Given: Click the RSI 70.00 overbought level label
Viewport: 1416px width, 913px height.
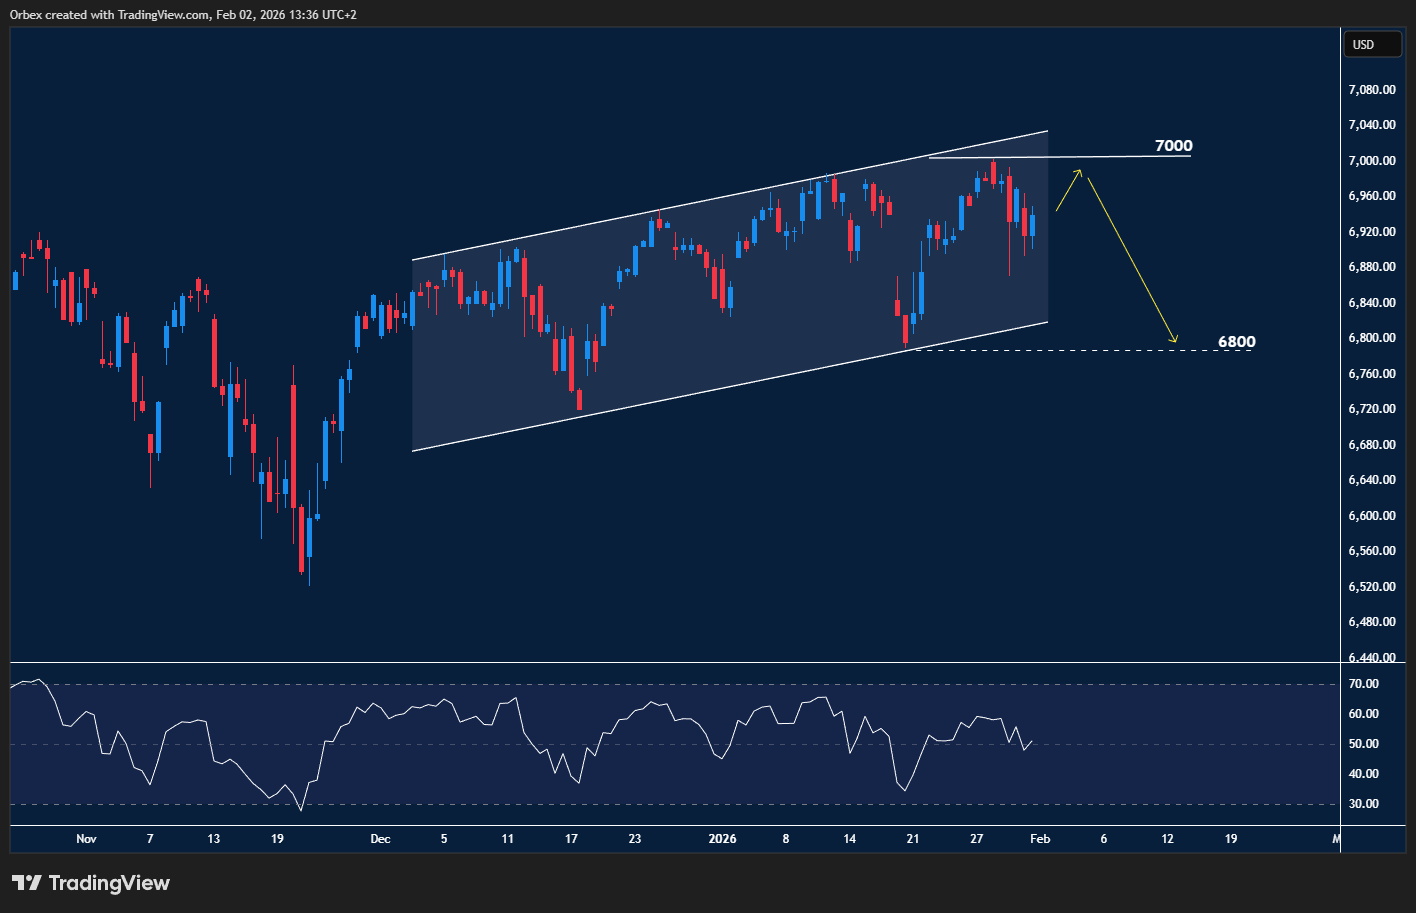Looking at the screenshot, I should pyautogui.click(x=1364, y=684).
